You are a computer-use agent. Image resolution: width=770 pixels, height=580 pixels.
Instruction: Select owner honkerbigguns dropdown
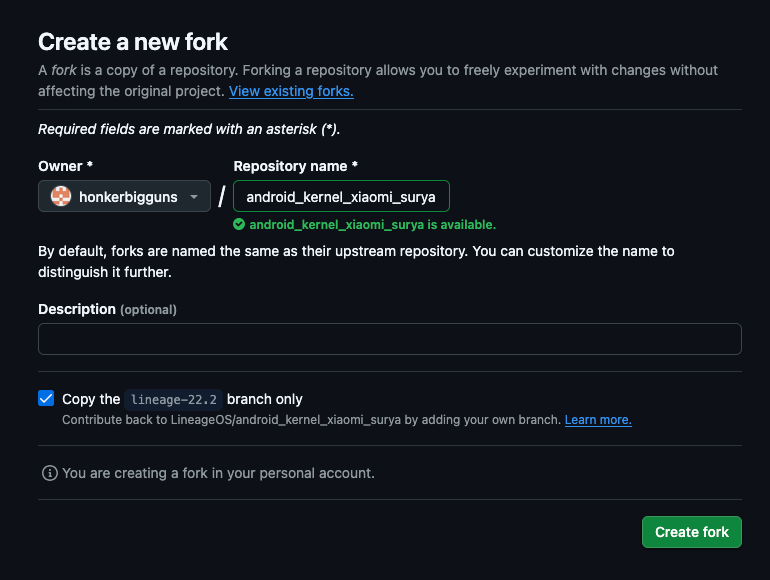click(x=124, y=196)
